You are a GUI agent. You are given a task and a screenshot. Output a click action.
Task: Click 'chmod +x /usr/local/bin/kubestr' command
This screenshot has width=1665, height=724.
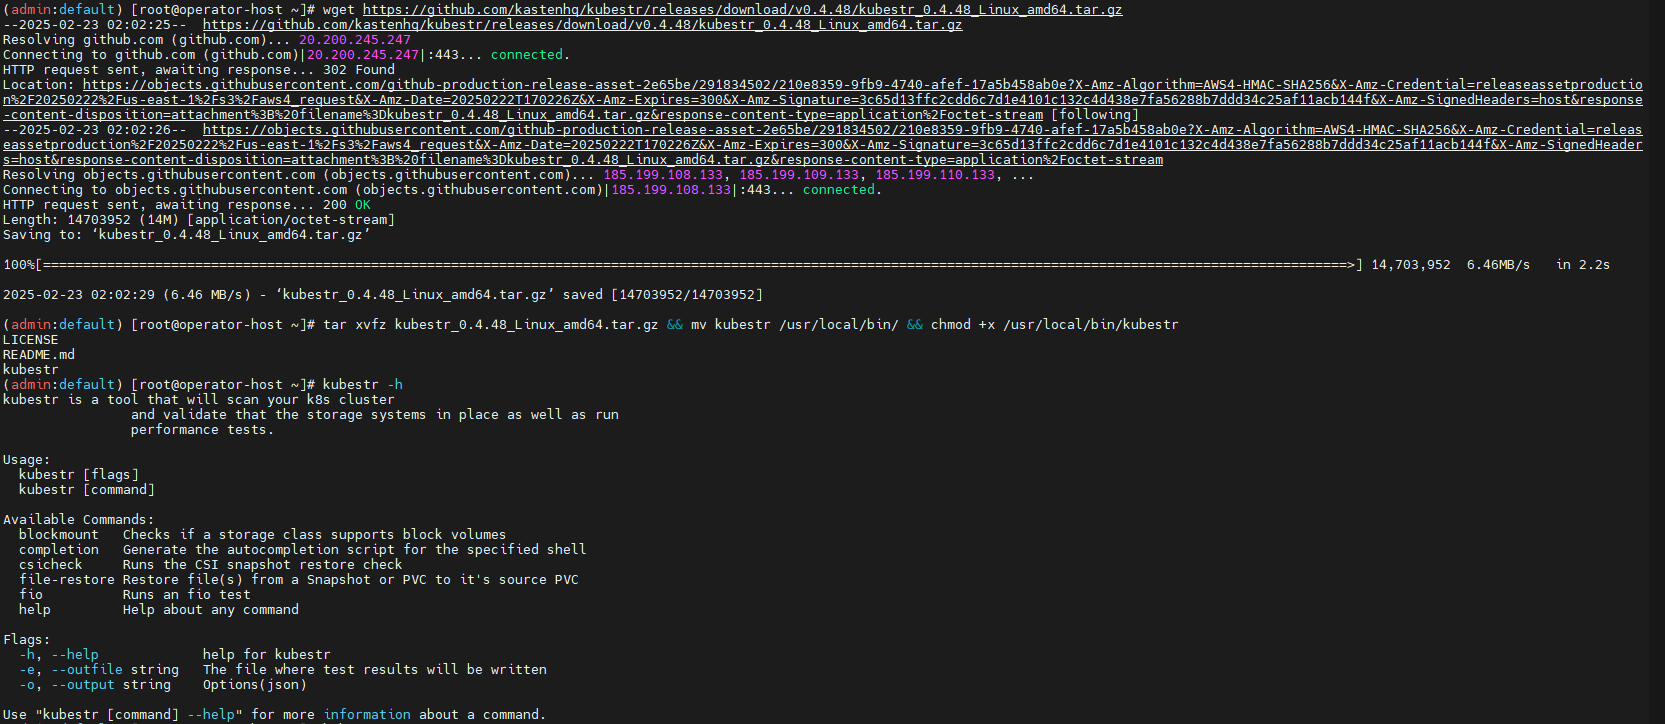pos(1055,325)
